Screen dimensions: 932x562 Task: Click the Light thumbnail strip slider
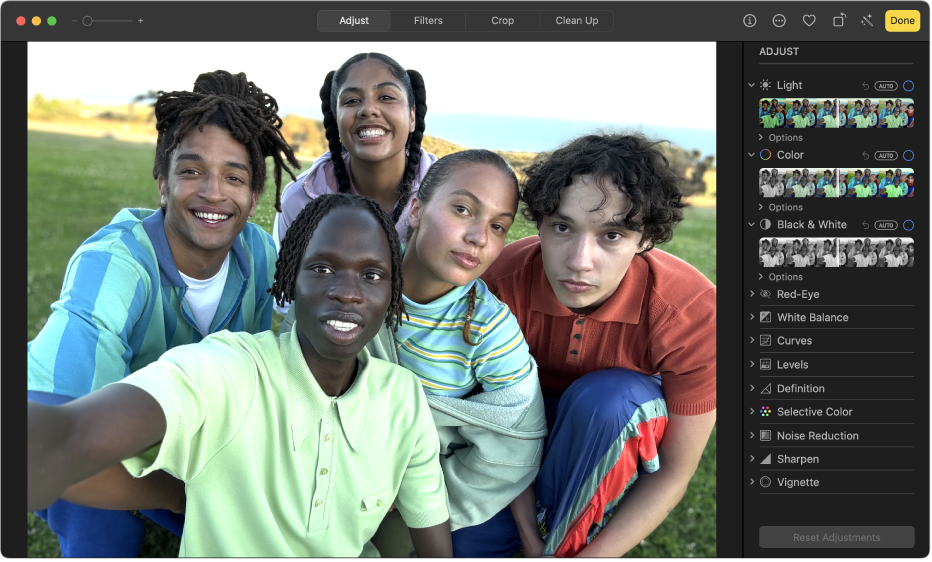(836, 113)
